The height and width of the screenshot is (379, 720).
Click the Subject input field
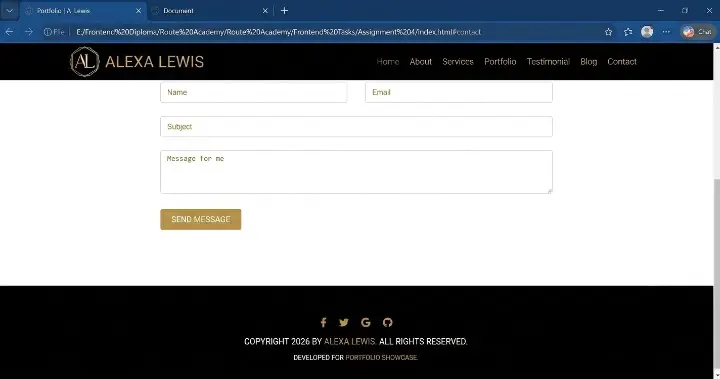tap(356, 126)
